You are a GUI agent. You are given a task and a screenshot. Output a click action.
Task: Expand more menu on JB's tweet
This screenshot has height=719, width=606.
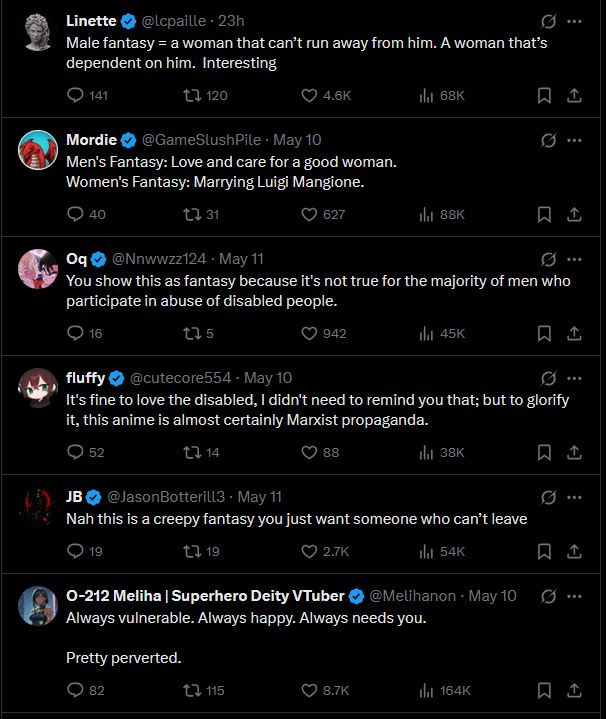click(574, 496)
